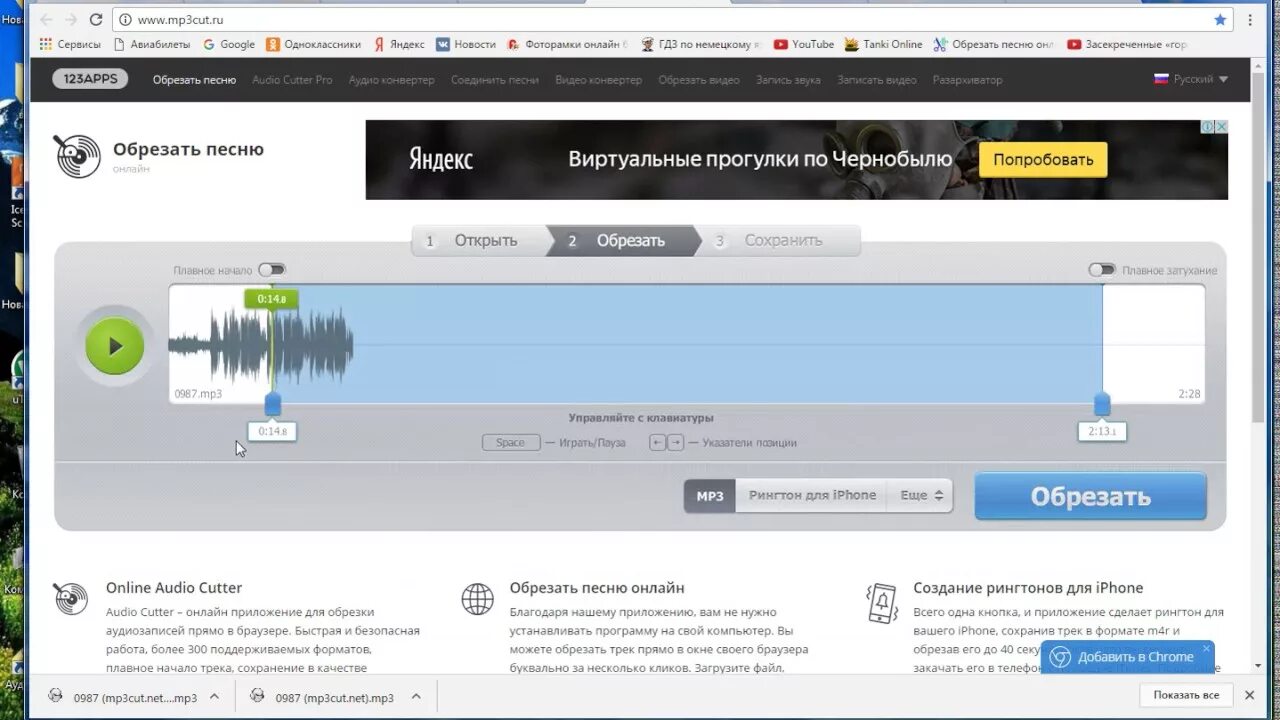Click the Space key hint button

[x=510, y=443]
